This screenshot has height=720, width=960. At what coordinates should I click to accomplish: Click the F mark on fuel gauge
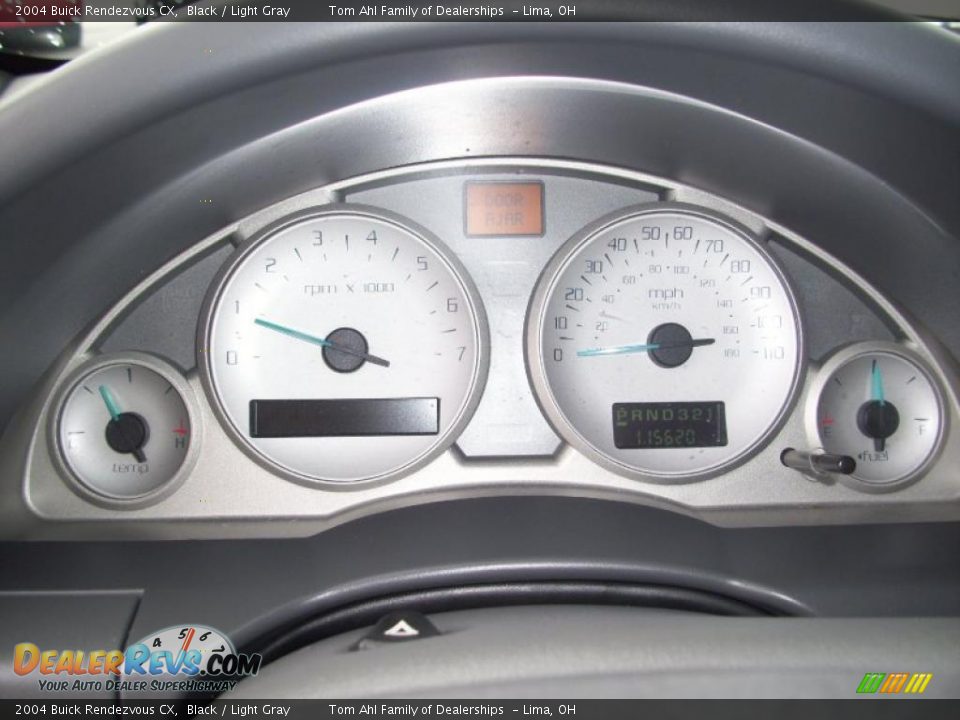click(923, 430)
